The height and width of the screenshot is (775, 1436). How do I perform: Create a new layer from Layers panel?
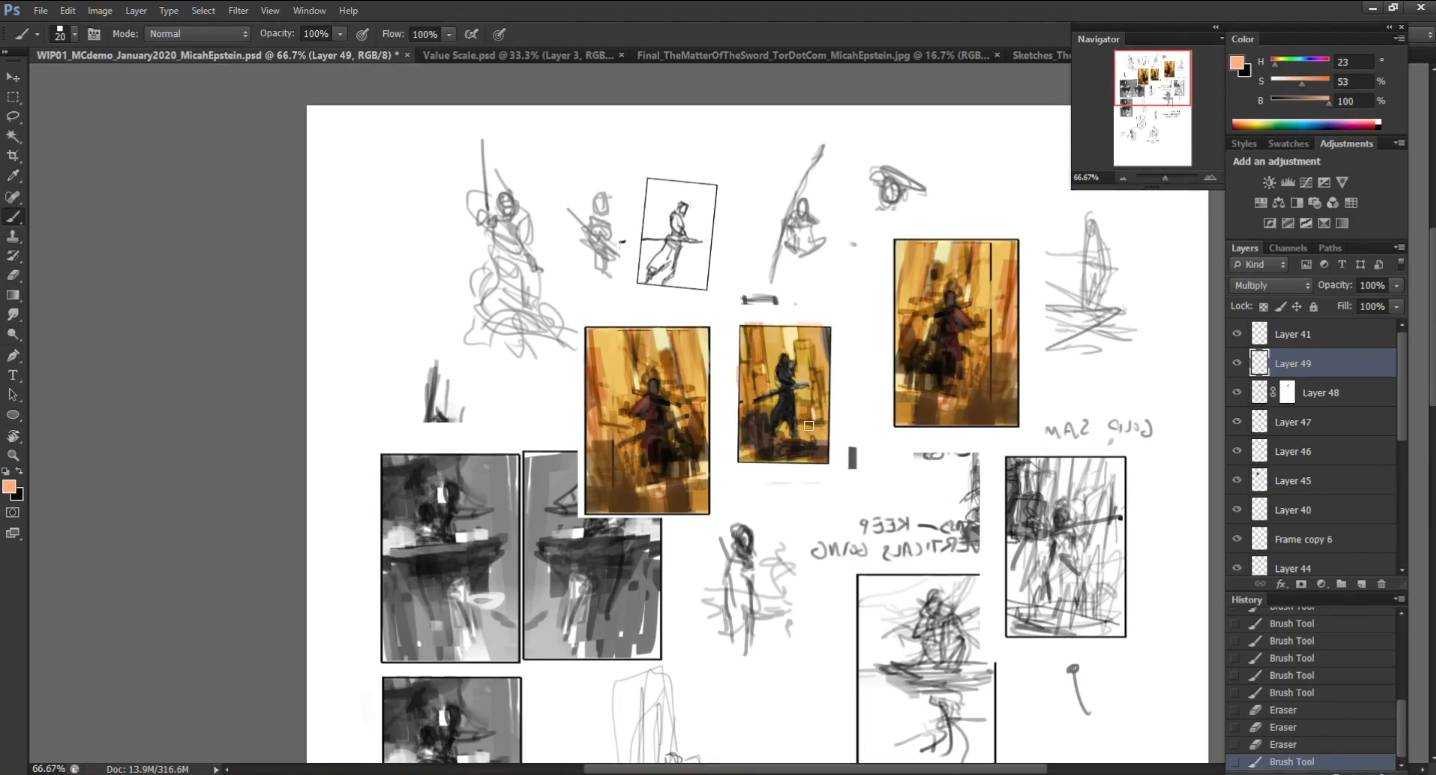pos(1361,584)
